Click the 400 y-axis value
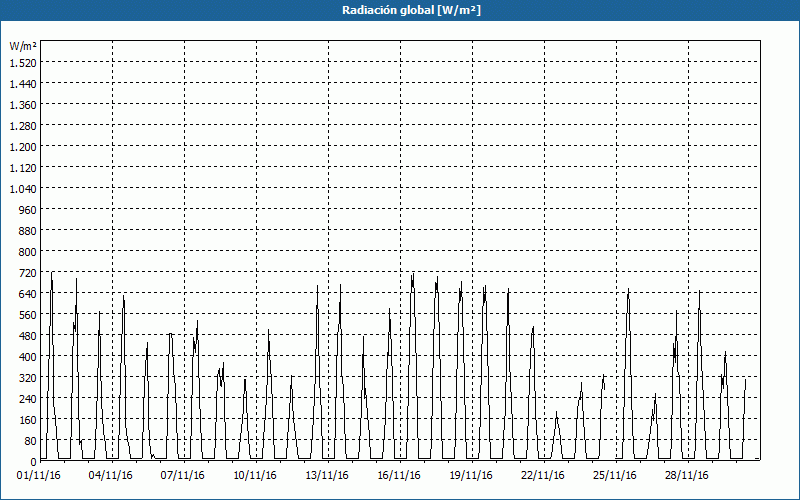This screenshot has width=800, height=500. click(x=27, y=357)
